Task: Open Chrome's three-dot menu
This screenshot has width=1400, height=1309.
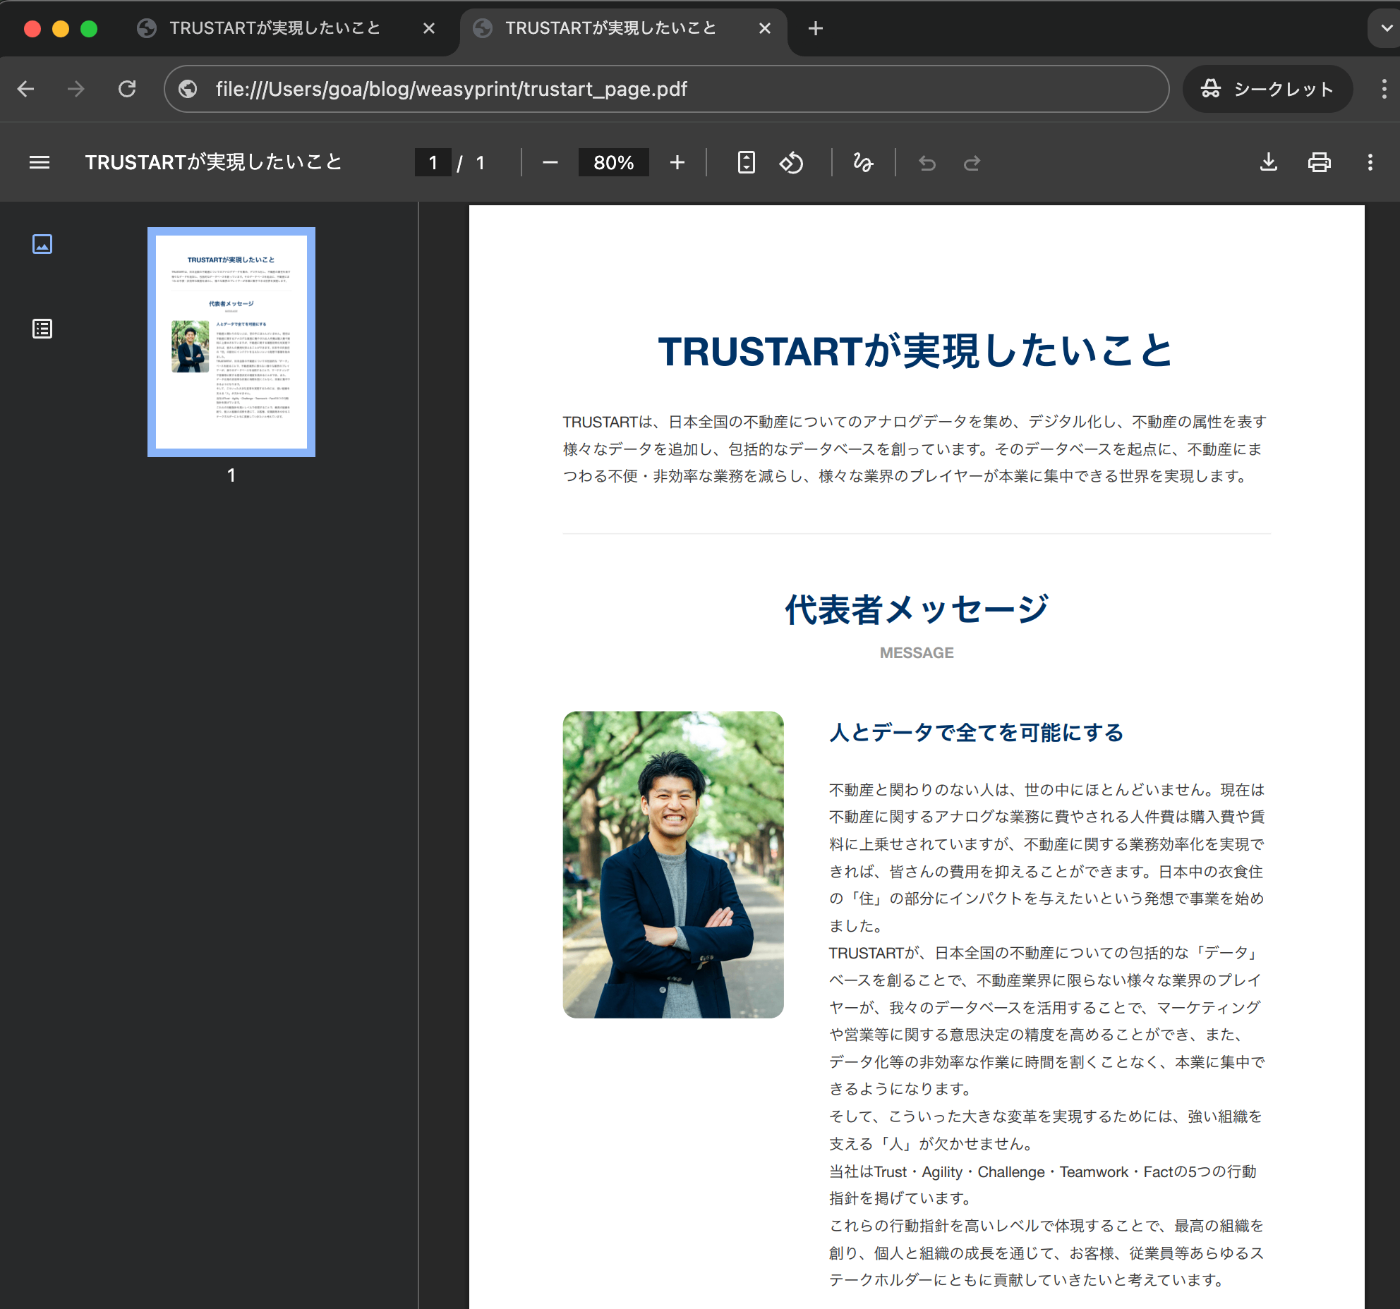Action: click(x=1384, y=89)
